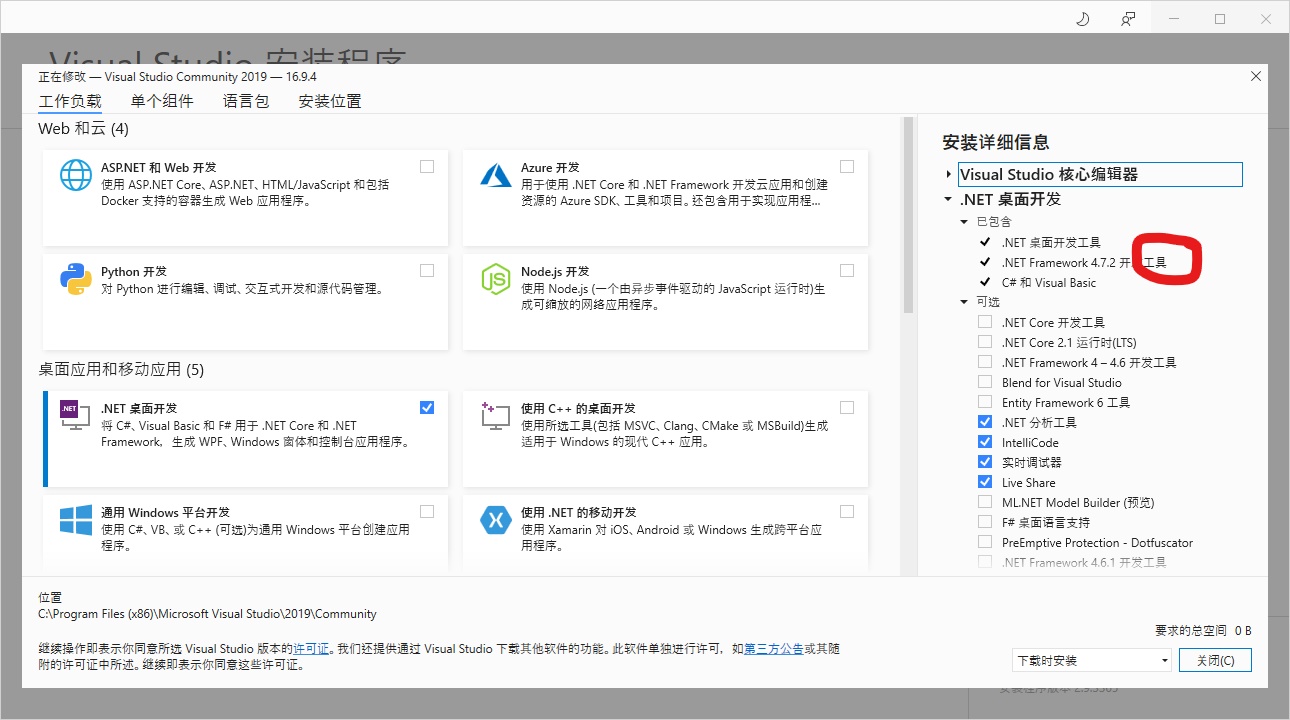1290x720 pixels.
Task: Enable the Azure 开发 workload checkbox
Action: click(x=847, y=167)
